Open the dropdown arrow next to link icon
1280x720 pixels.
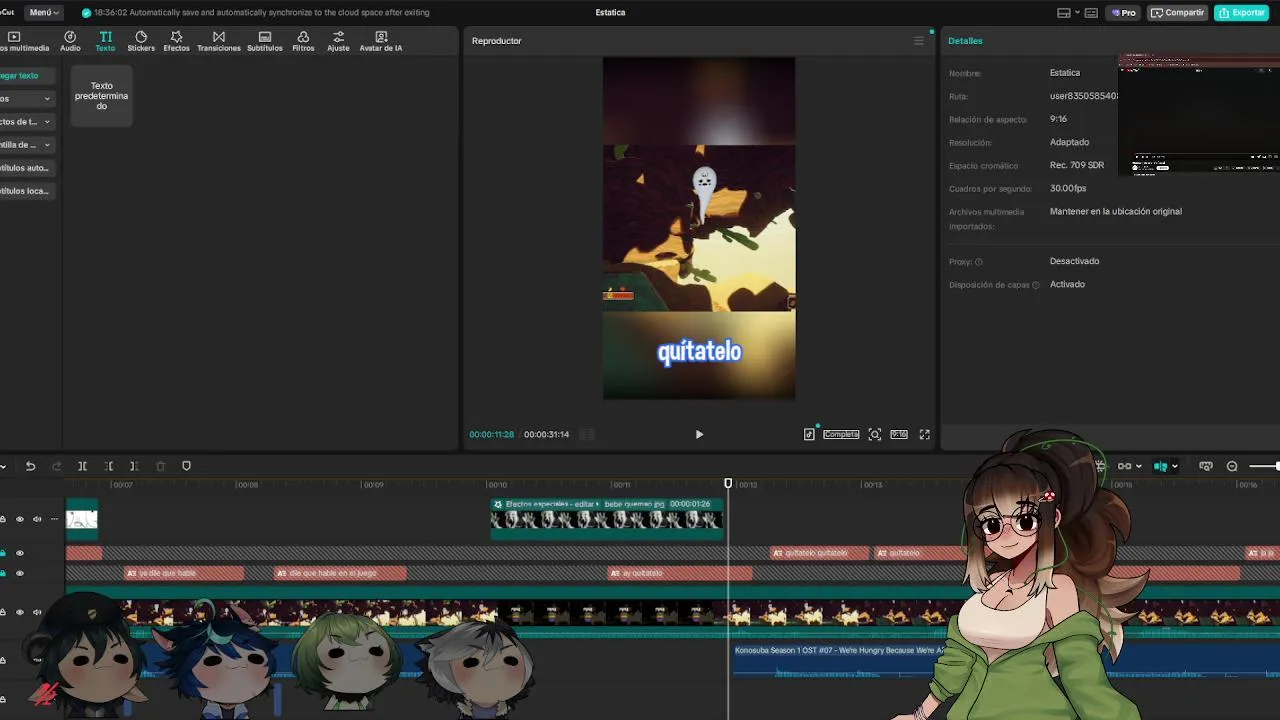pos(1139,466)
